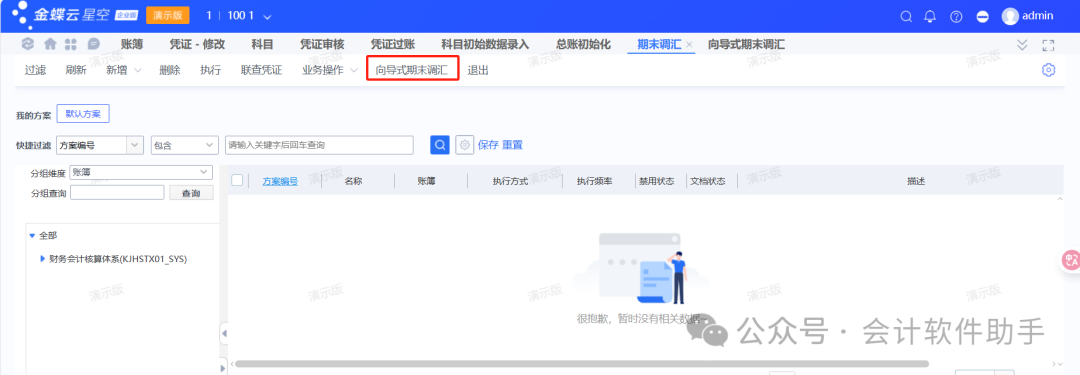The image size is (1080, 375).
Task: Switch to the 科目 tab
Action: click(x=262, y=45)
